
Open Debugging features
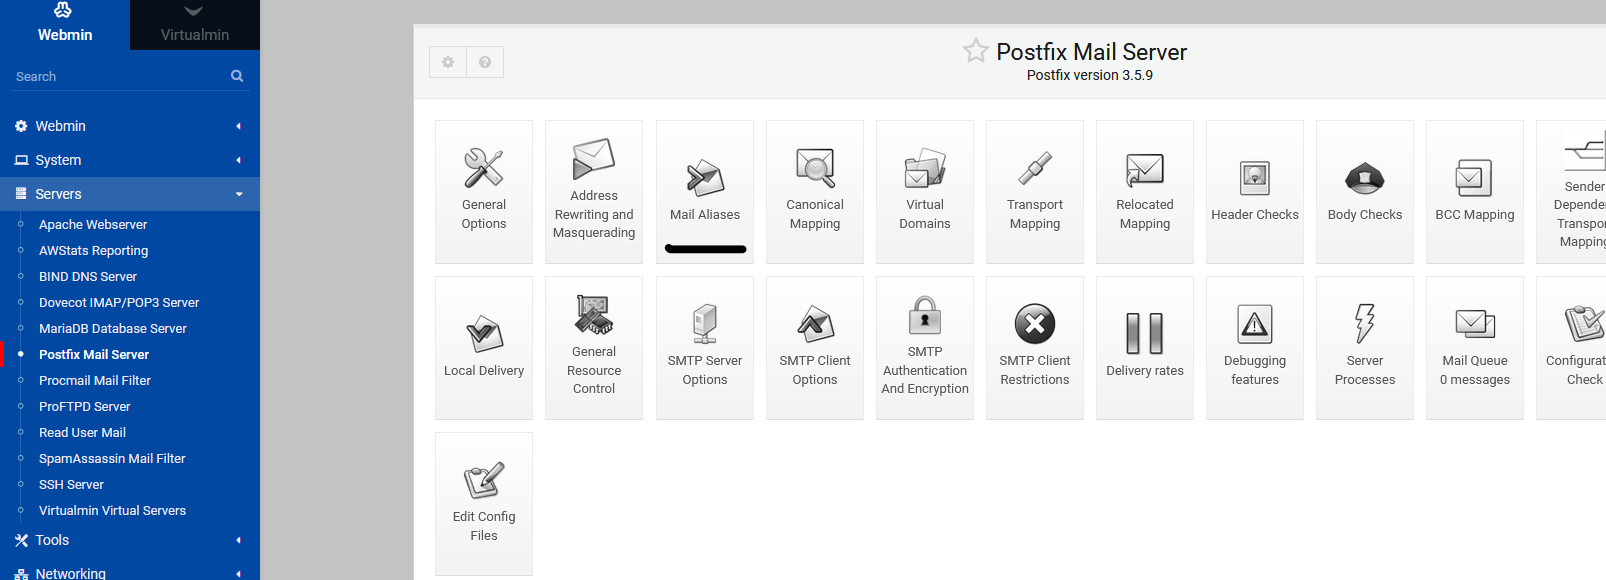click(1255, 348)
